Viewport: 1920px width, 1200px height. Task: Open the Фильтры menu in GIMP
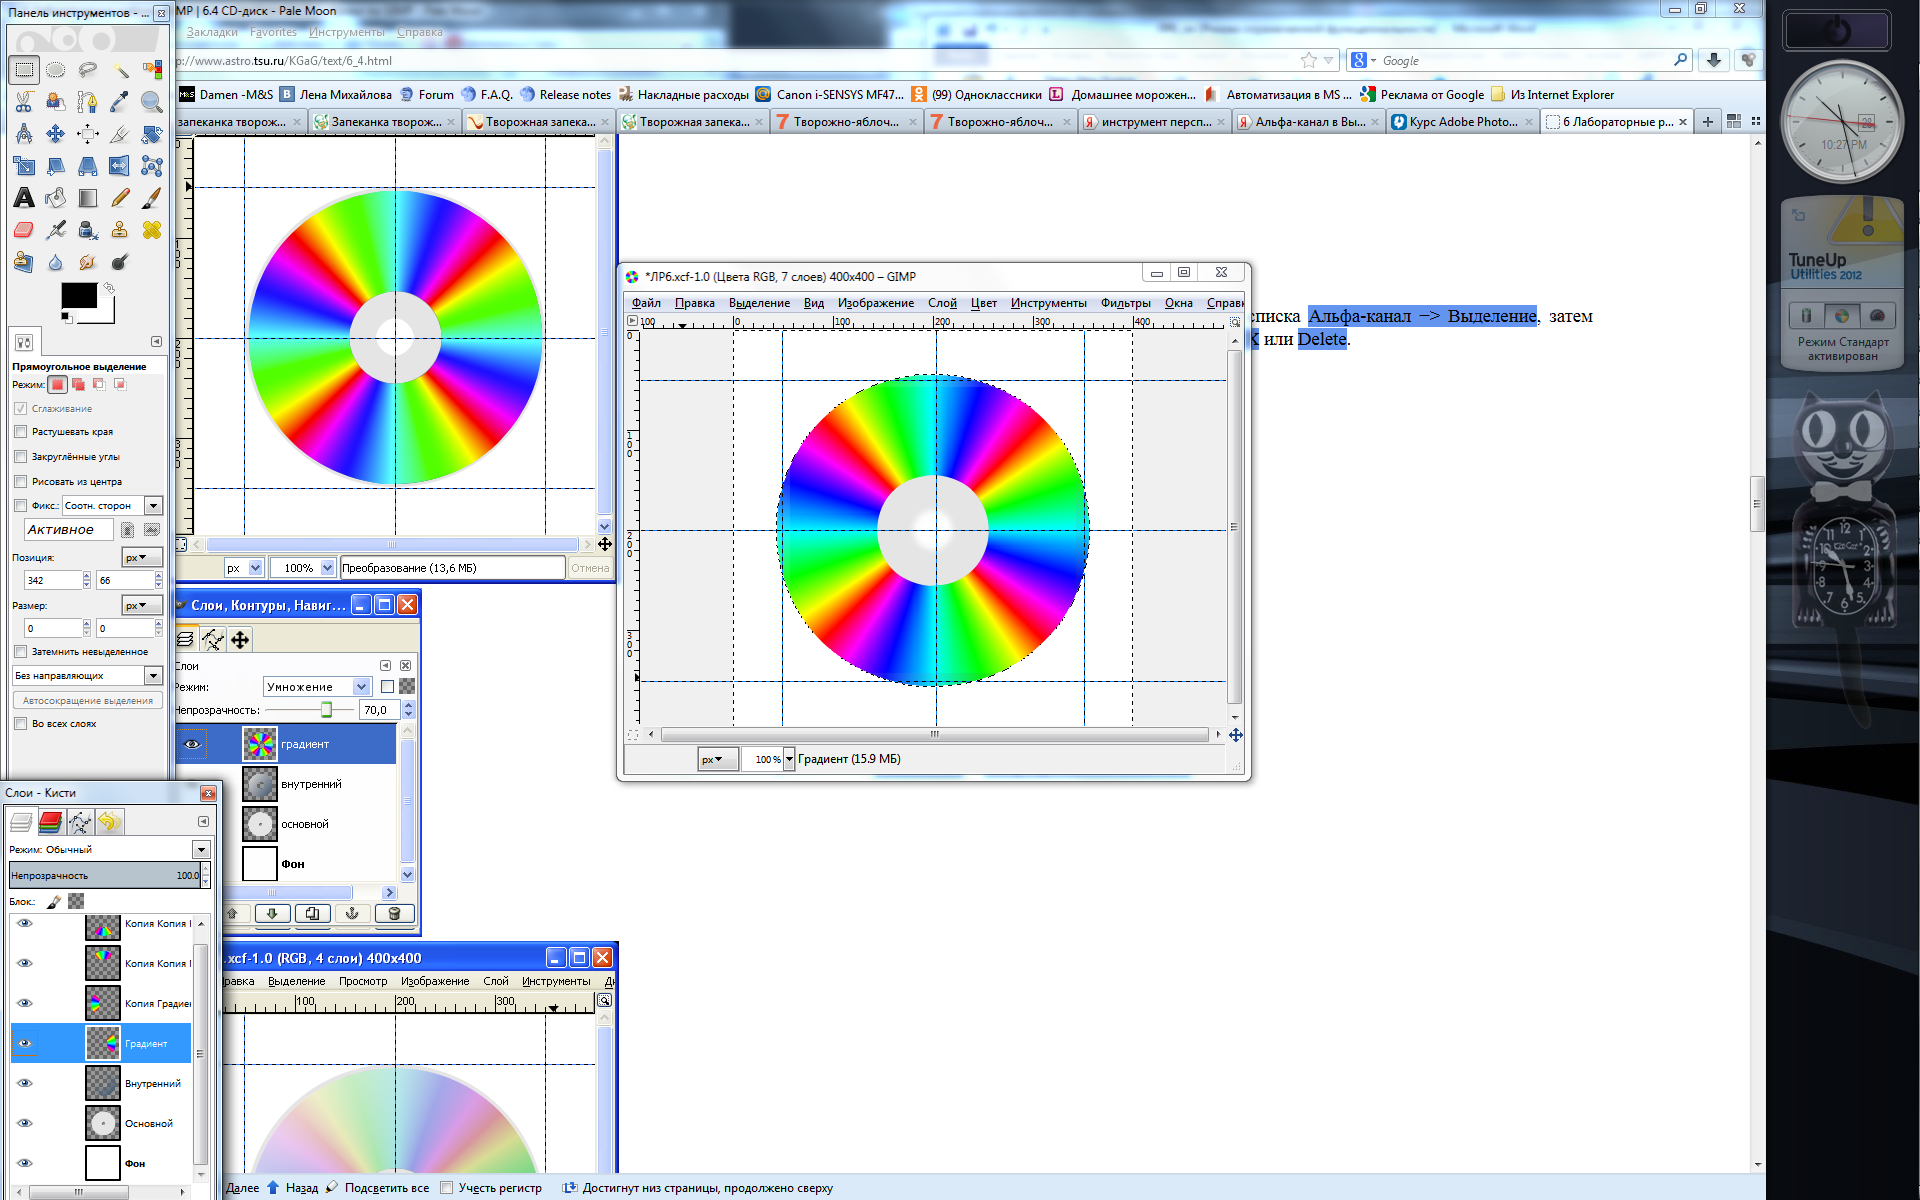(x=1125, y=303)
